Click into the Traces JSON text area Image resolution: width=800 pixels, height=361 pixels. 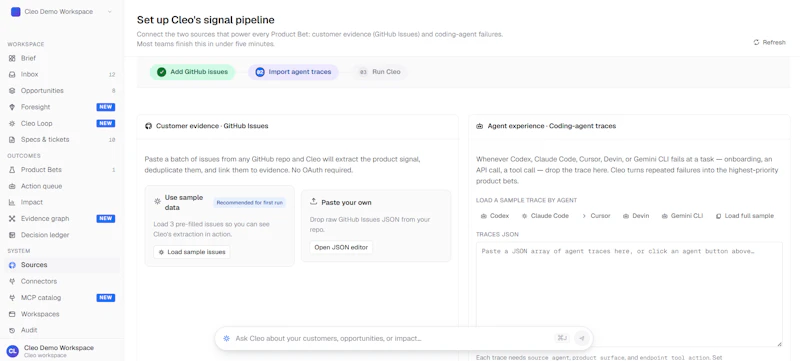pos(629,295)
